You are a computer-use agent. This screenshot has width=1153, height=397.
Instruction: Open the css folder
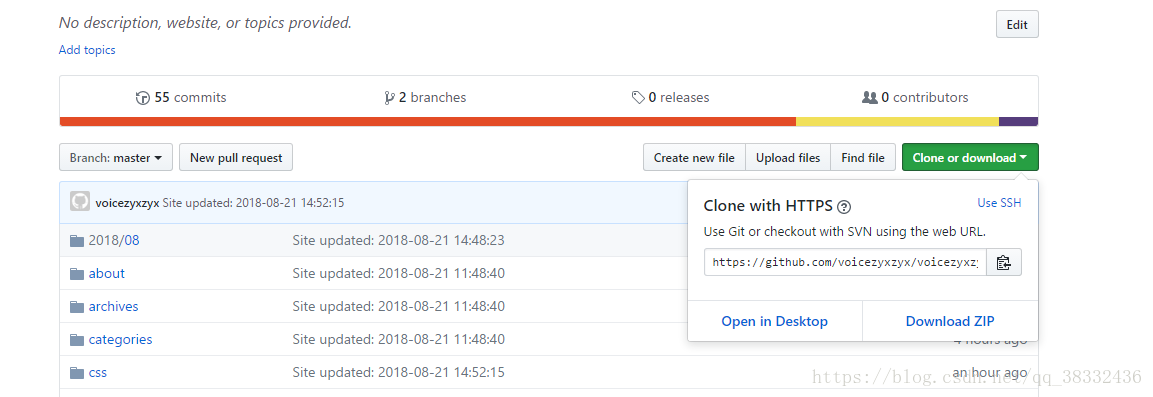point(98,373)
